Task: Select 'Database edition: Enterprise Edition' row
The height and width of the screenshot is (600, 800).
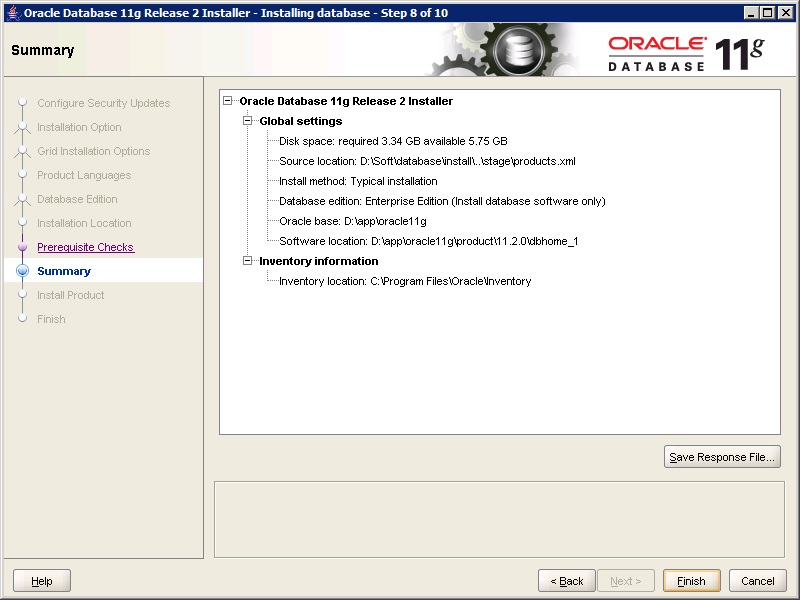Action: pos(442,201)
